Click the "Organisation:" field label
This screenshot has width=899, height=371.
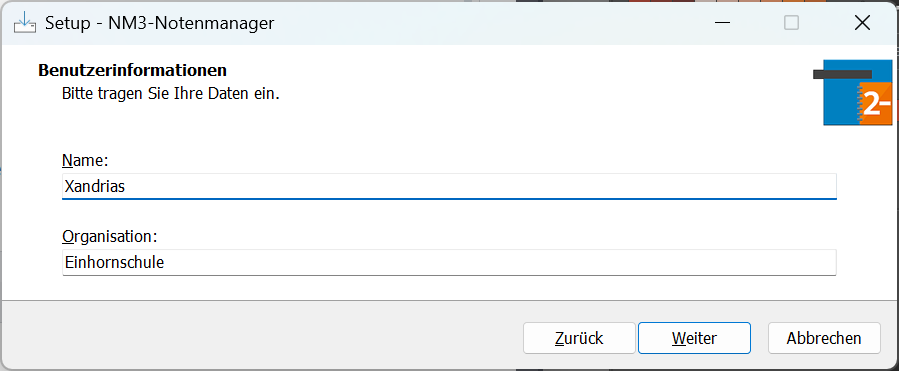tap(110, 236)
